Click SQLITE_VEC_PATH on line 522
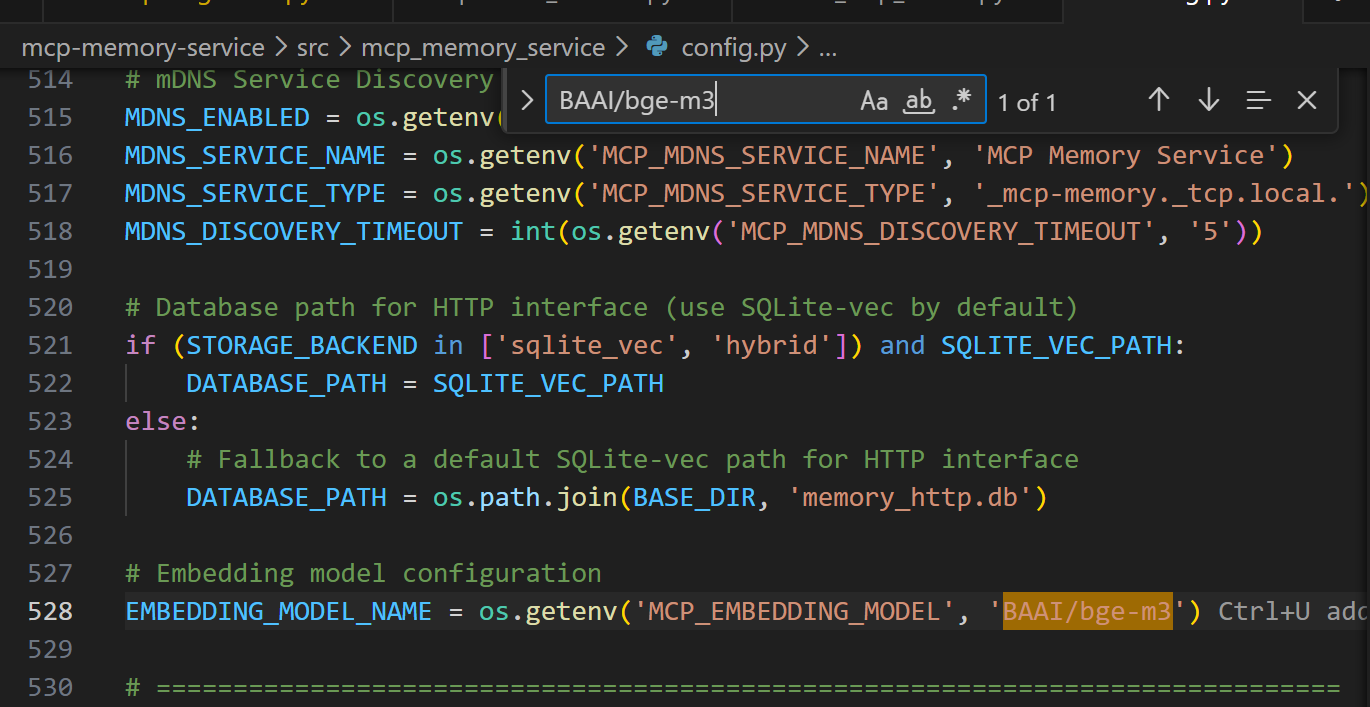Viewport: 1370px width, 707px height. click(548, 383)
